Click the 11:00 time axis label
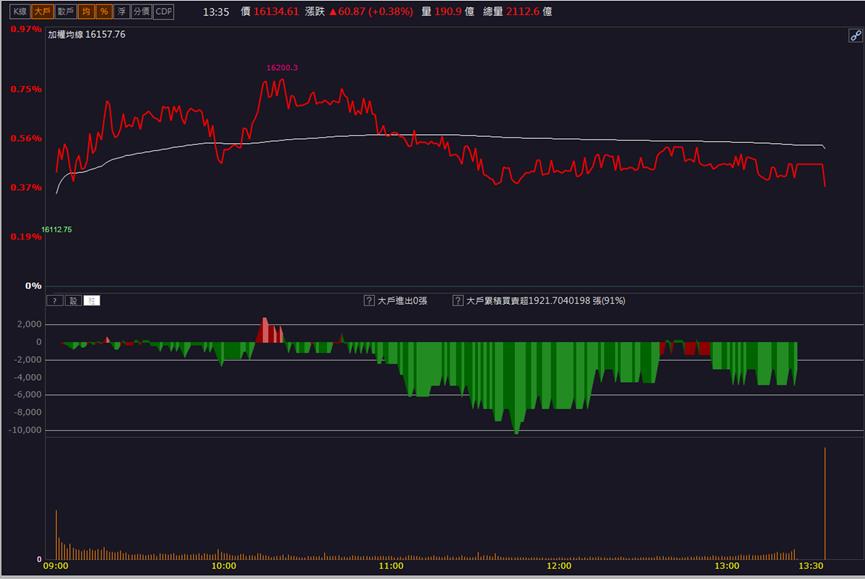Image resolution: width=865 pixels, height=579 pixels. pos(391,566)
